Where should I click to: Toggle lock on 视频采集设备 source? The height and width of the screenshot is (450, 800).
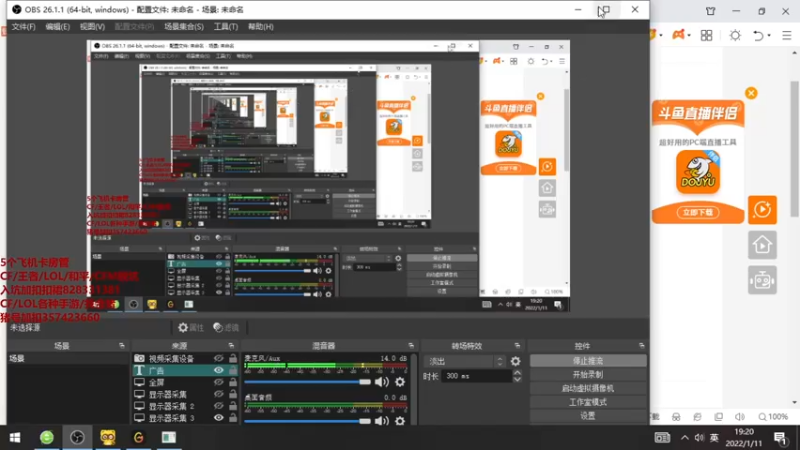tap(233, 358)
